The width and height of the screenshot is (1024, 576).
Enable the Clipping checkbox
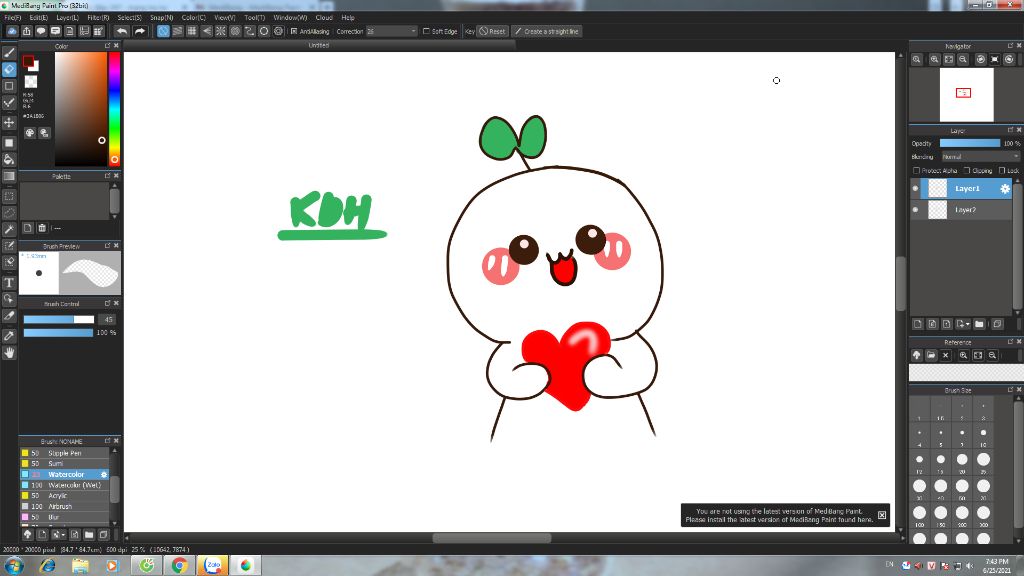[x=967, y=170]
